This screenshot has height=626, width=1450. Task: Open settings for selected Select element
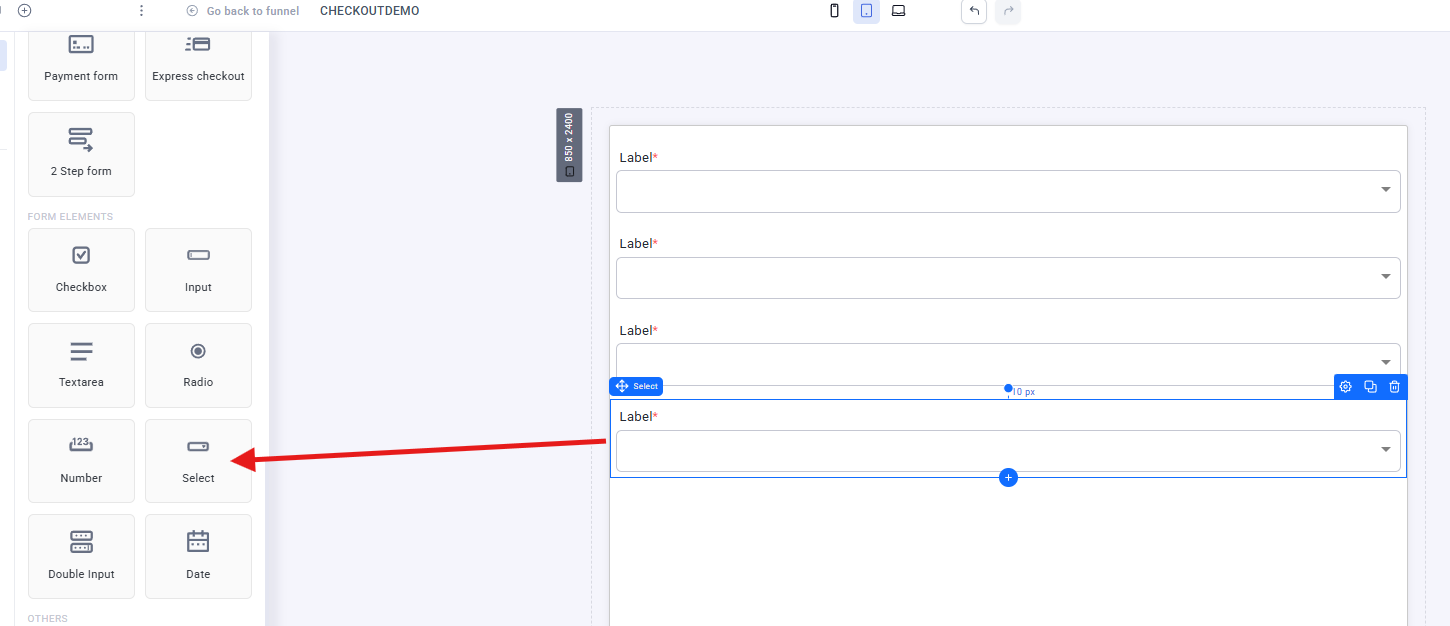tap(1346, 387)
